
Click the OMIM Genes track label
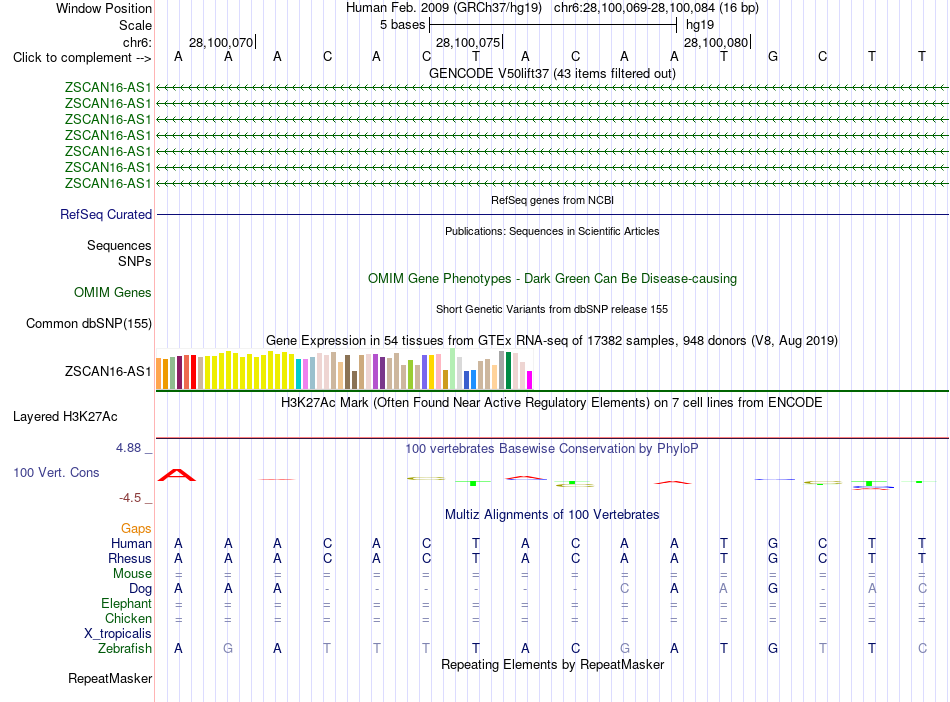pos(113,293)
